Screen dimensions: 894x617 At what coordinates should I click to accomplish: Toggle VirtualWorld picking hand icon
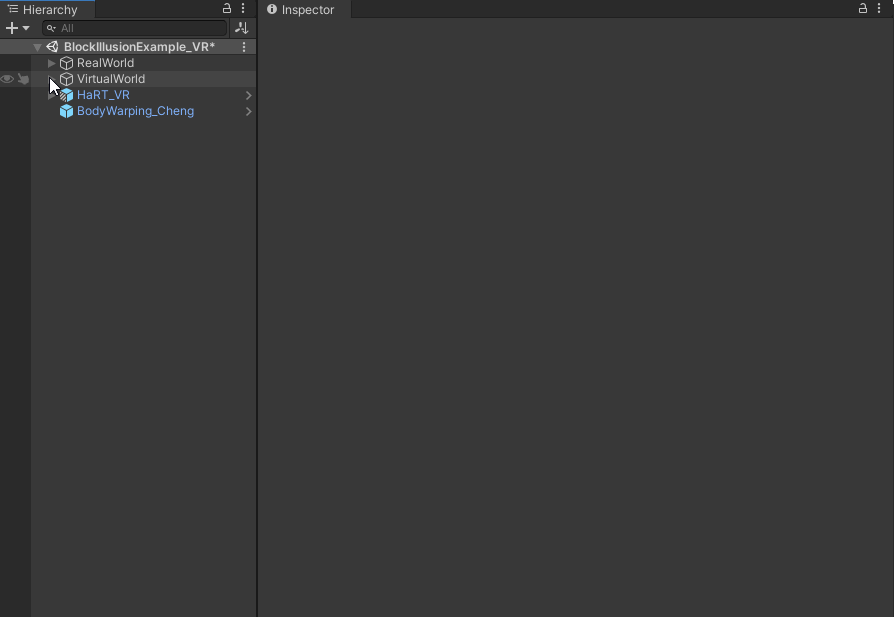tap(23, 79)
